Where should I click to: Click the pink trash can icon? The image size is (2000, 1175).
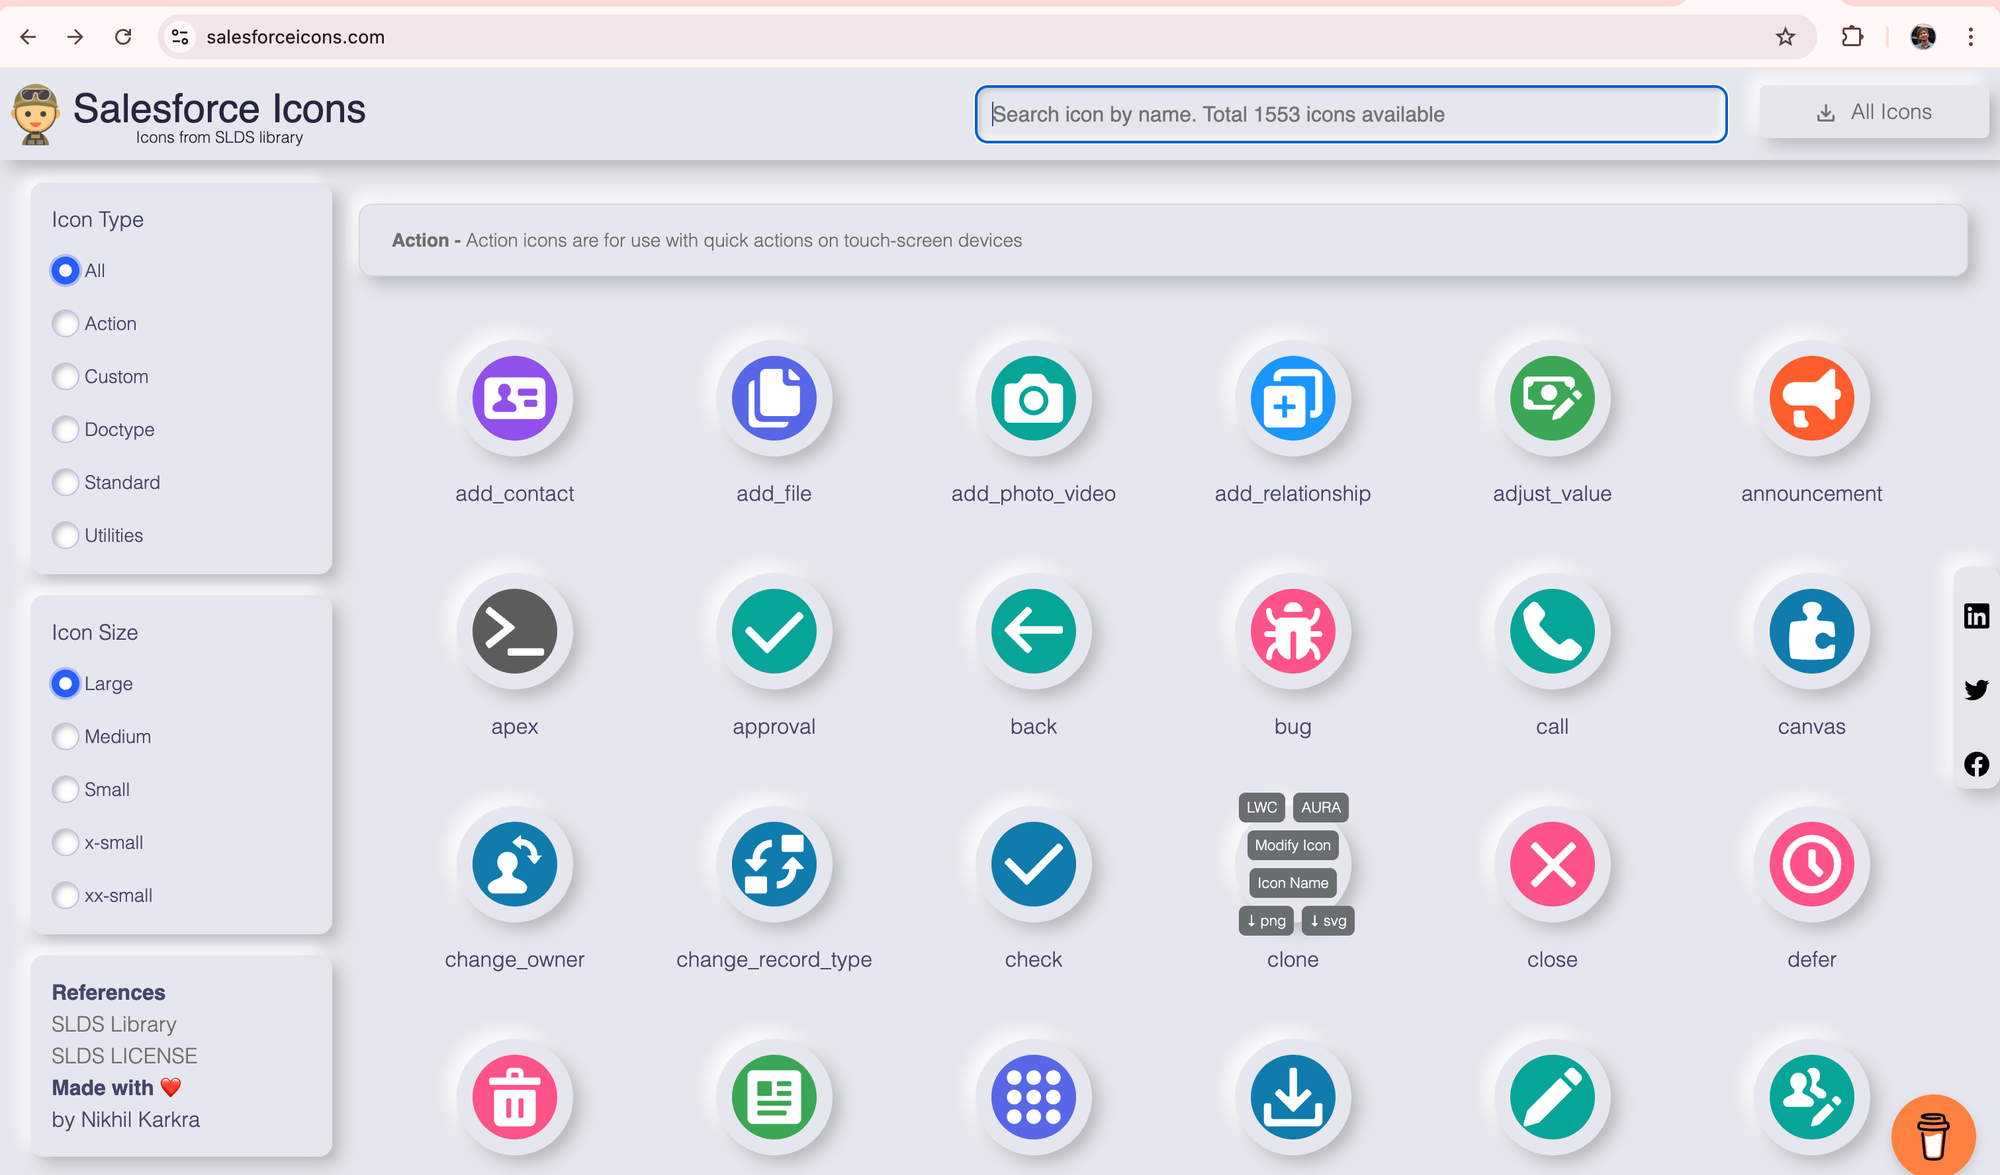514,1097
